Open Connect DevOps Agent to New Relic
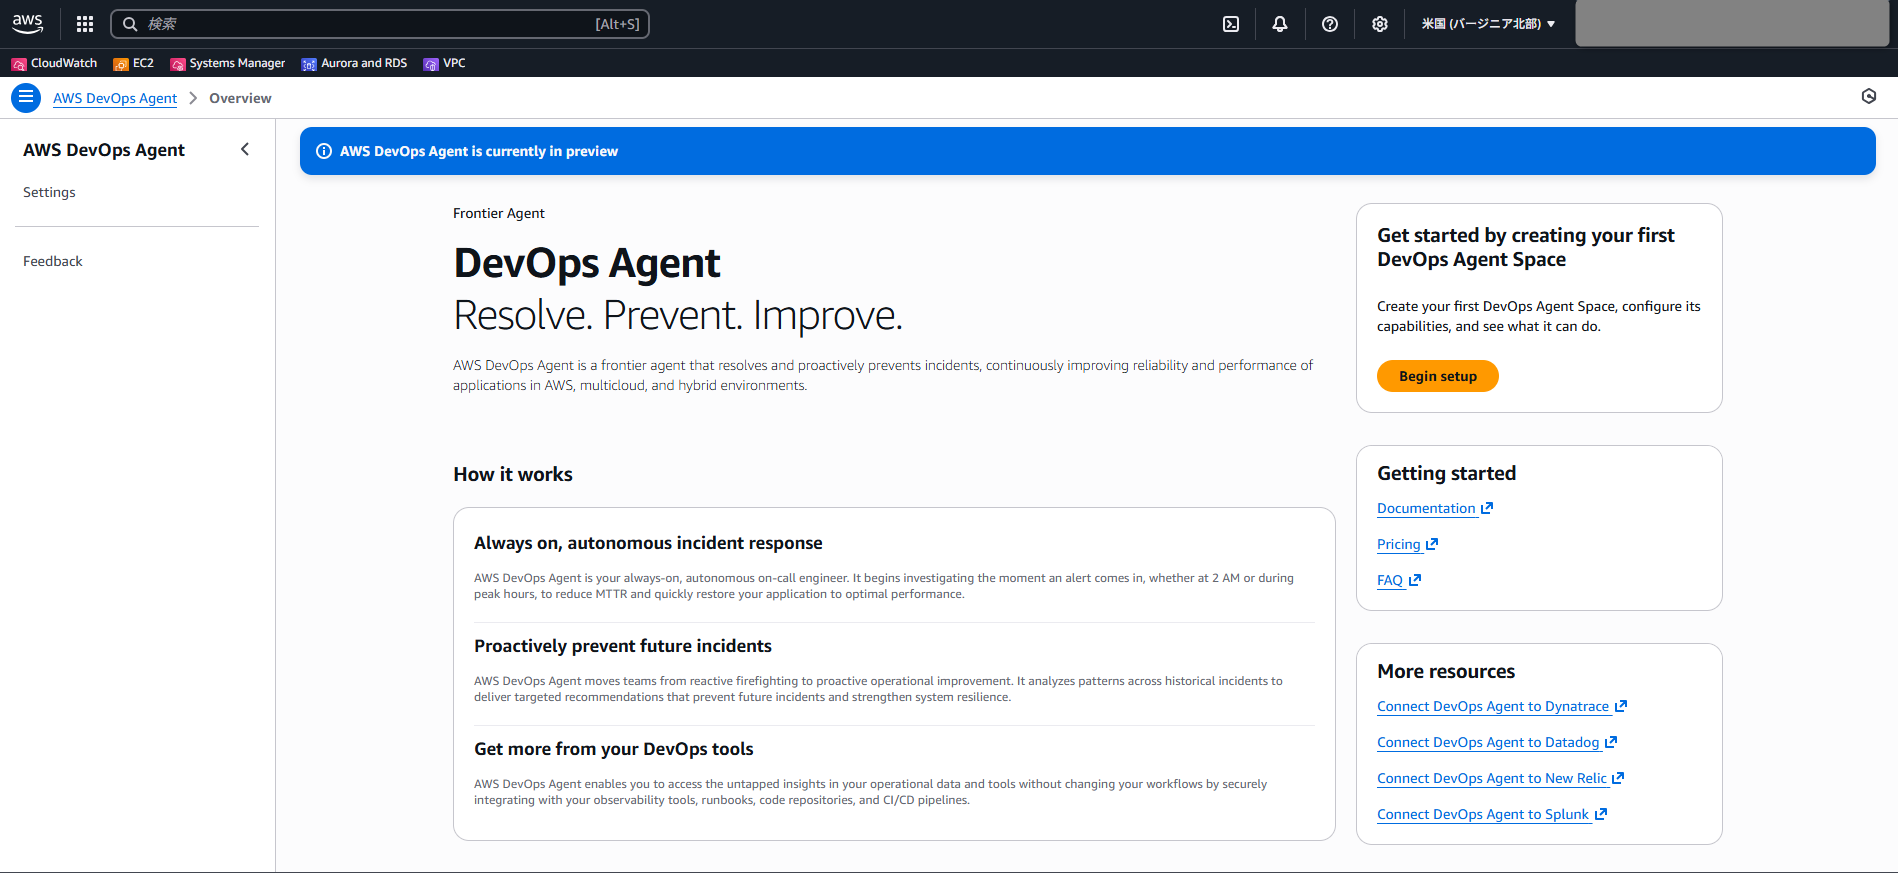Viewport: 1898px width, 873px height. click(x=1492, y=778)
